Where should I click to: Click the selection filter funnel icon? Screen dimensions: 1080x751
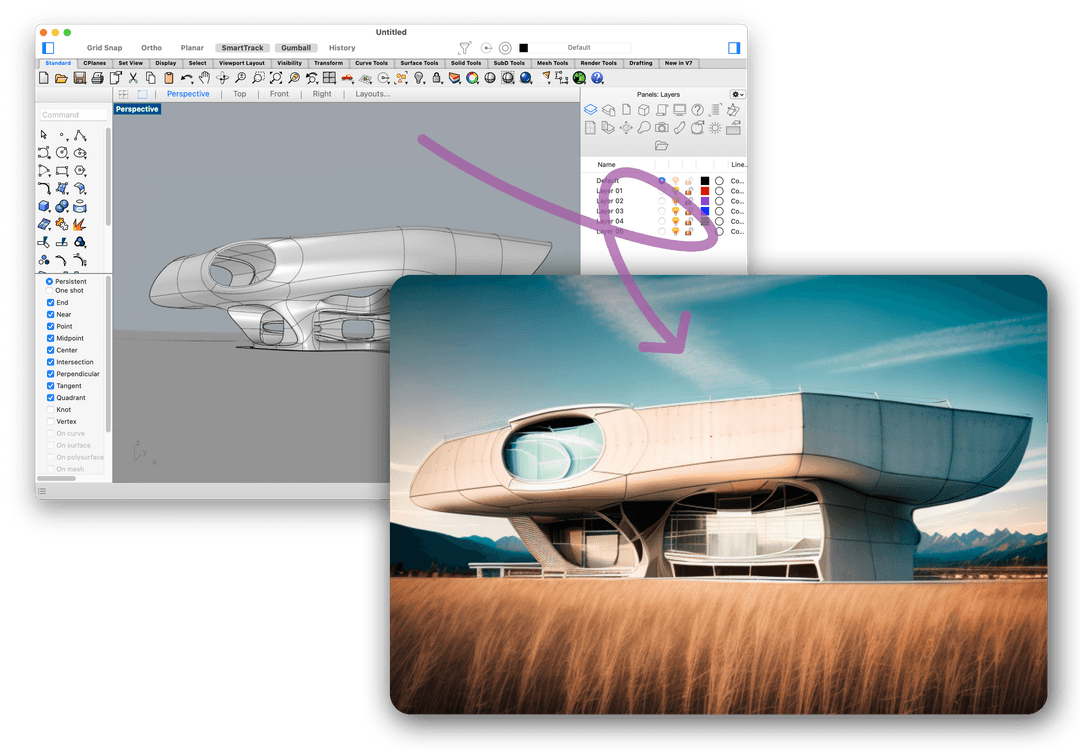click(464, 48)
